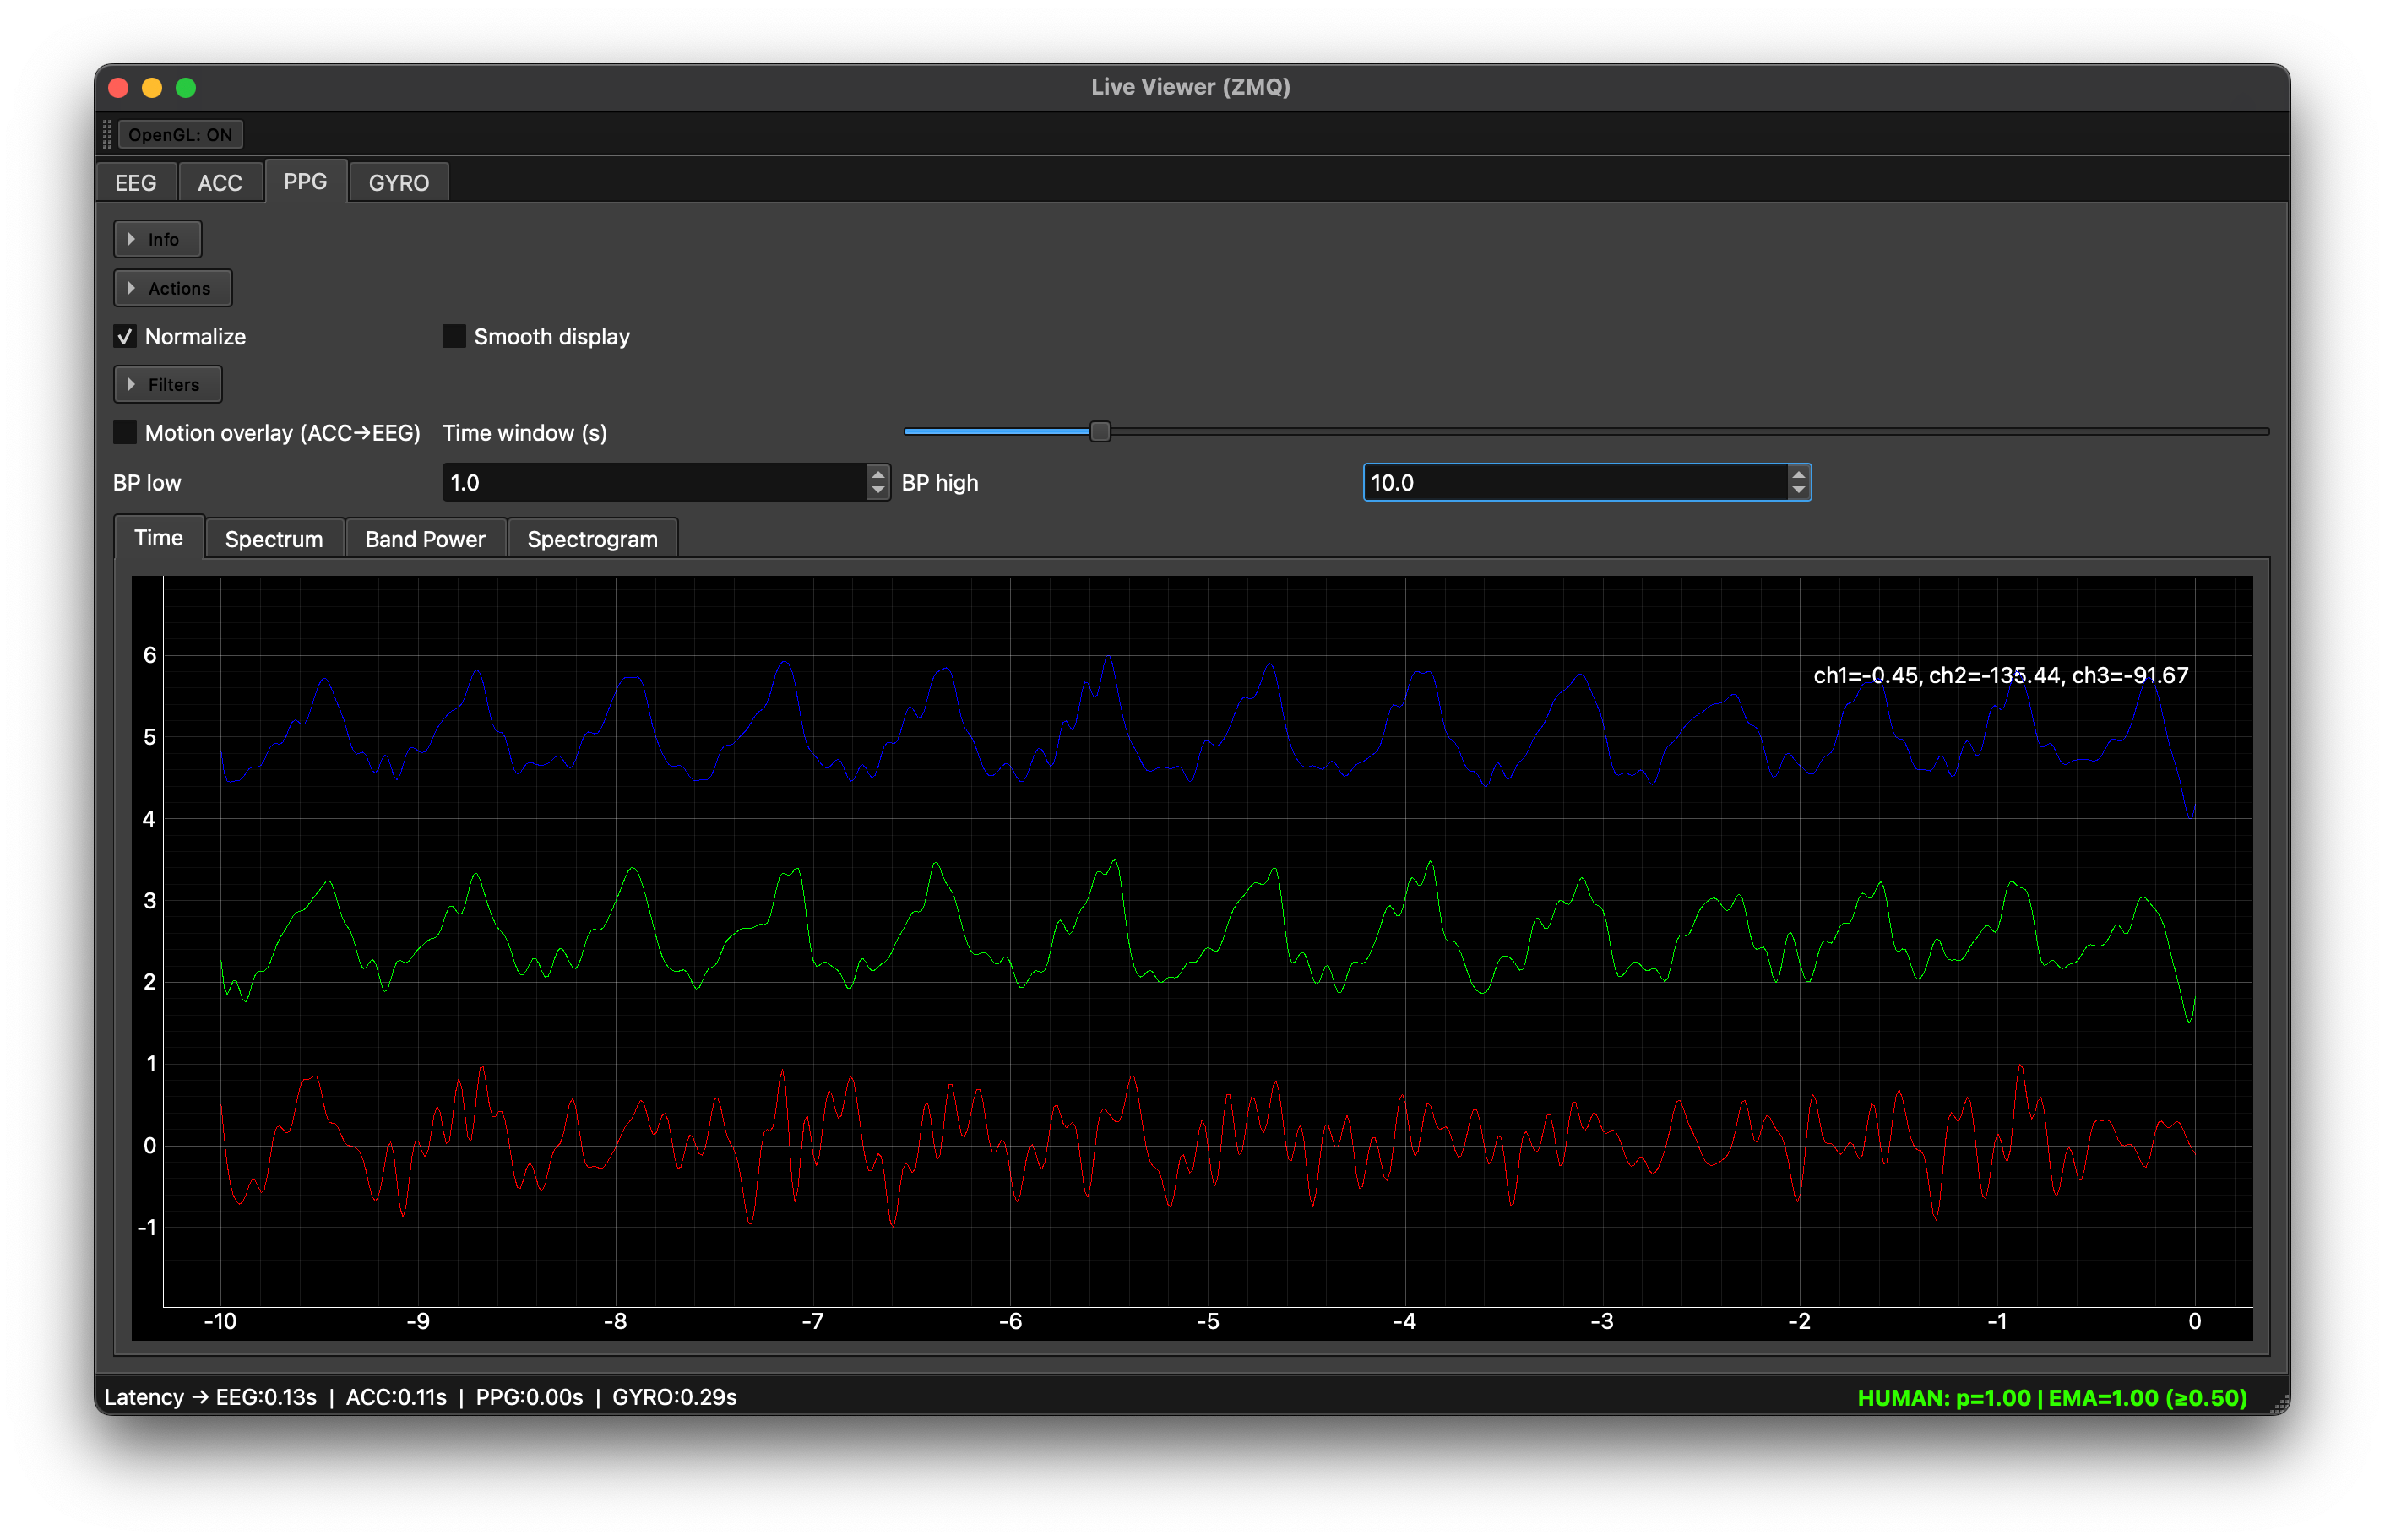Select the GYRO tab
2385x1540 pixels.
tap(398, 181)
